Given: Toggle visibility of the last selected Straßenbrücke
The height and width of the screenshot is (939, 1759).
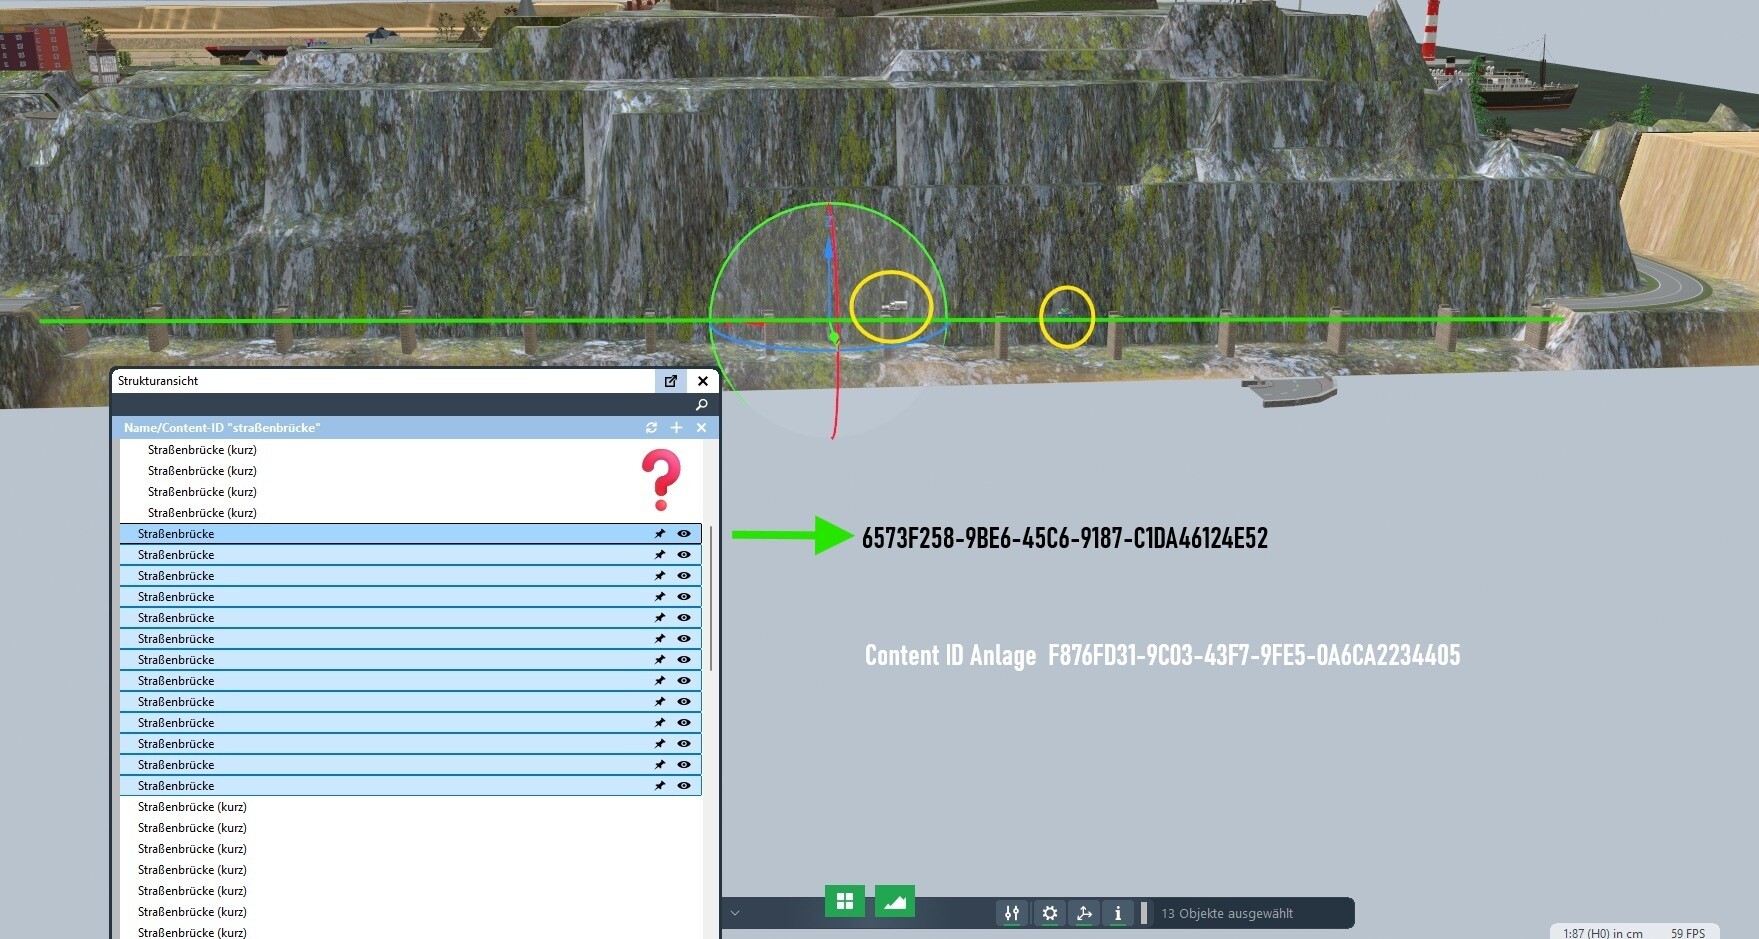Looking at the screenshot, I should pos(684,786).
